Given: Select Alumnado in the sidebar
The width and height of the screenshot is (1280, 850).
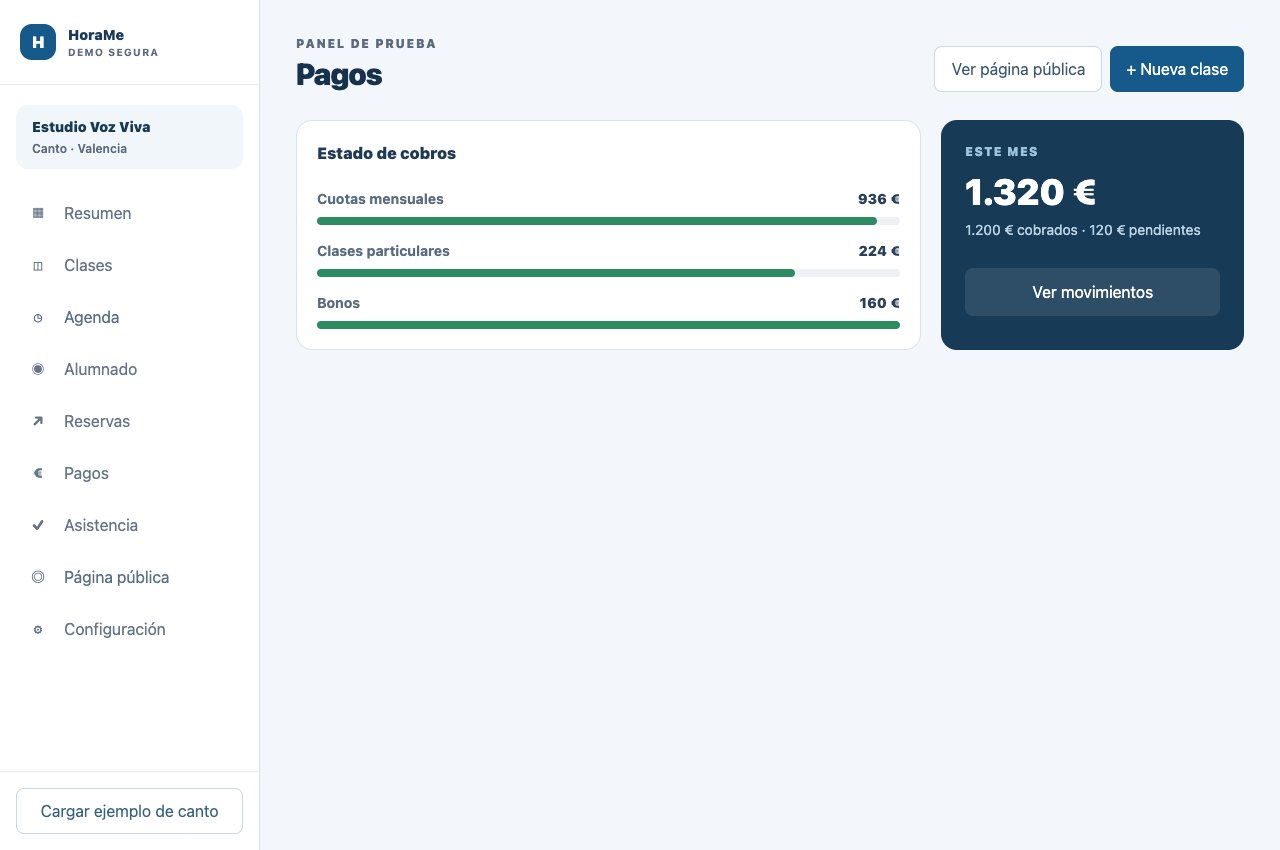Looking at the screenshot, I should coord(100,369).
